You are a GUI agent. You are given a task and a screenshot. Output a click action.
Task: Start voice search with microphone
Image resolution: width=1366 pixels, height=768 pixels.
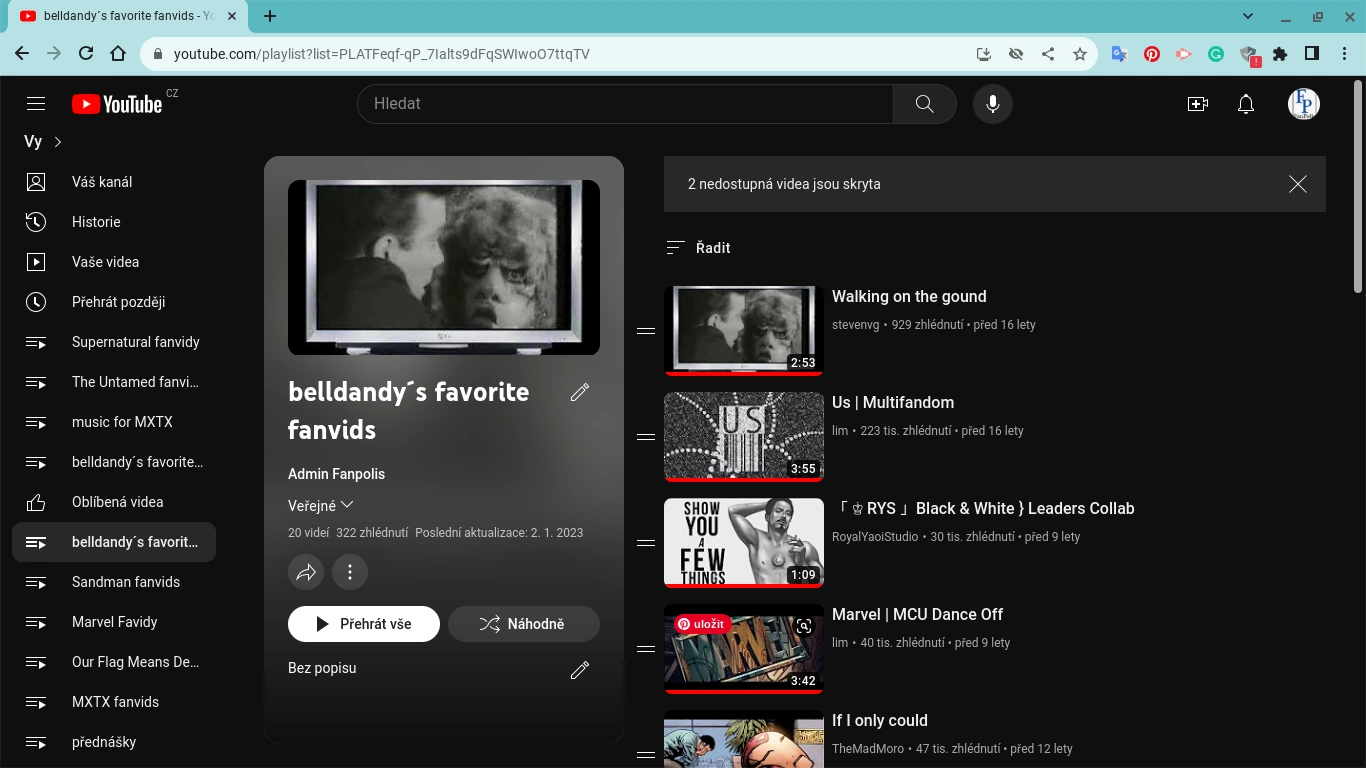993,104
